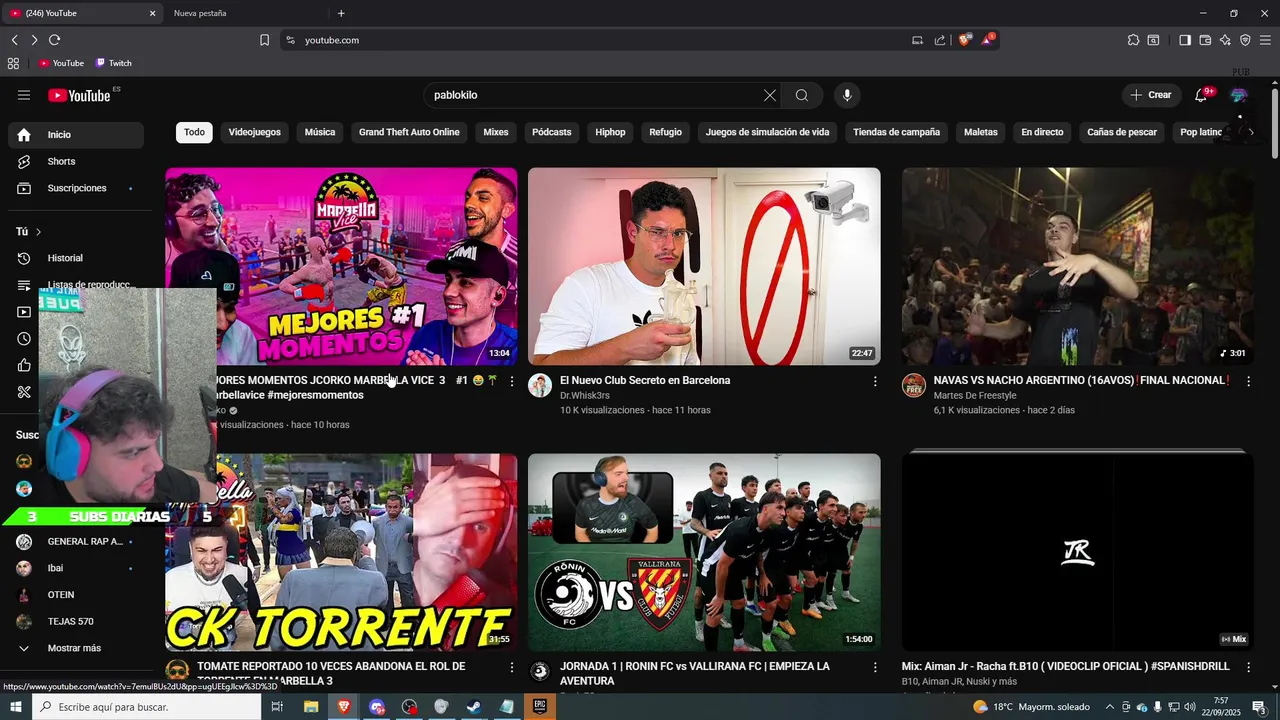Toggle the Brave sidebar panel icon
The height and width of the screenshot is (720, 1280).
pos(1185,40)
